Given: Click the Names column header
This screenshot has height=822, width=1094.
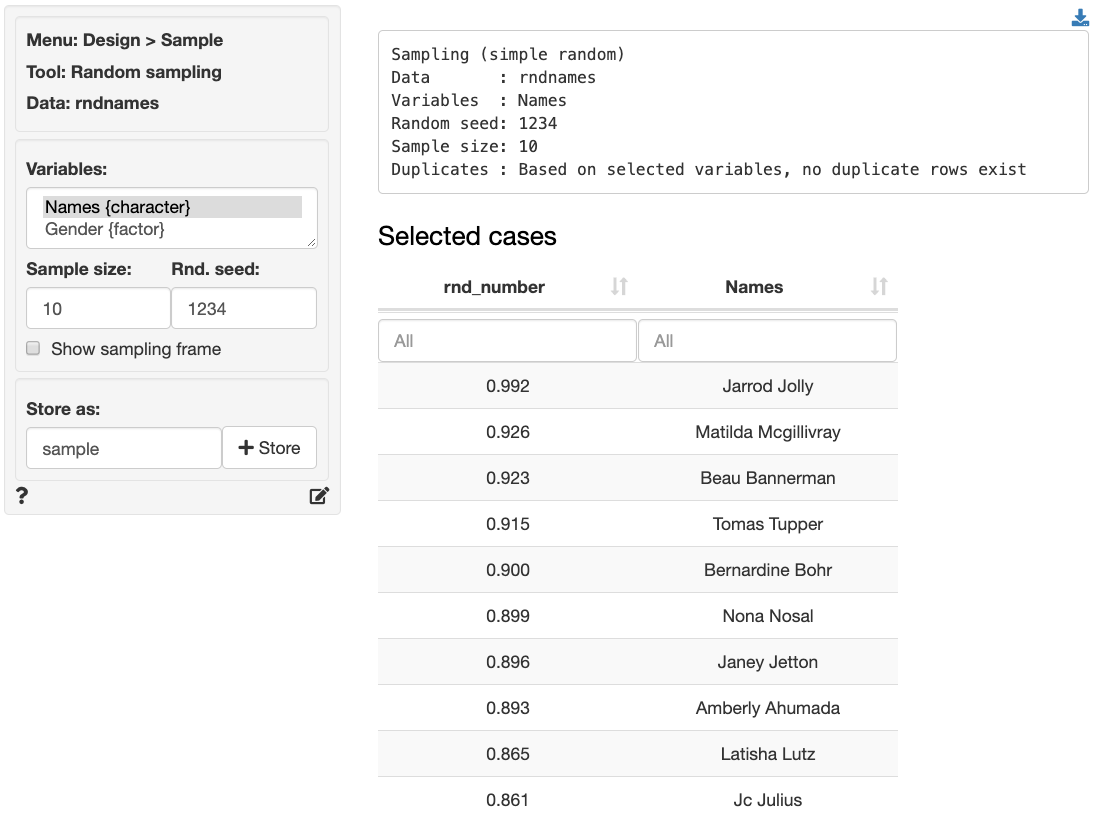Looking at the screenshot, I should tap(754, 287).
